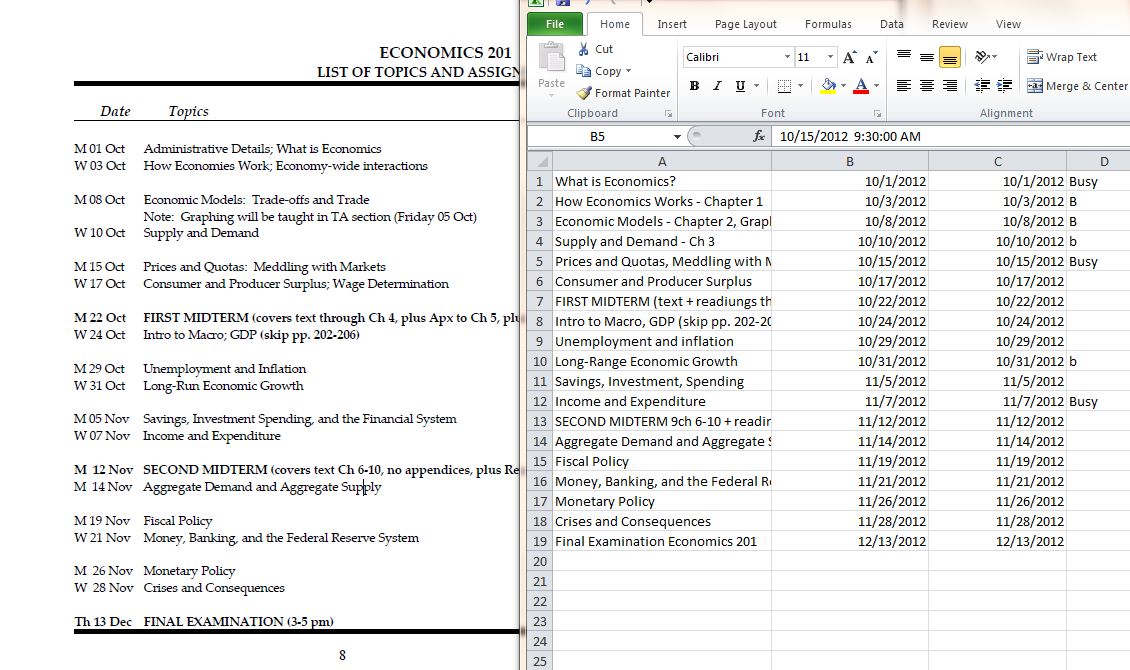Select row 7 header
1130x670 pixels.
click(x=540, y=301)
